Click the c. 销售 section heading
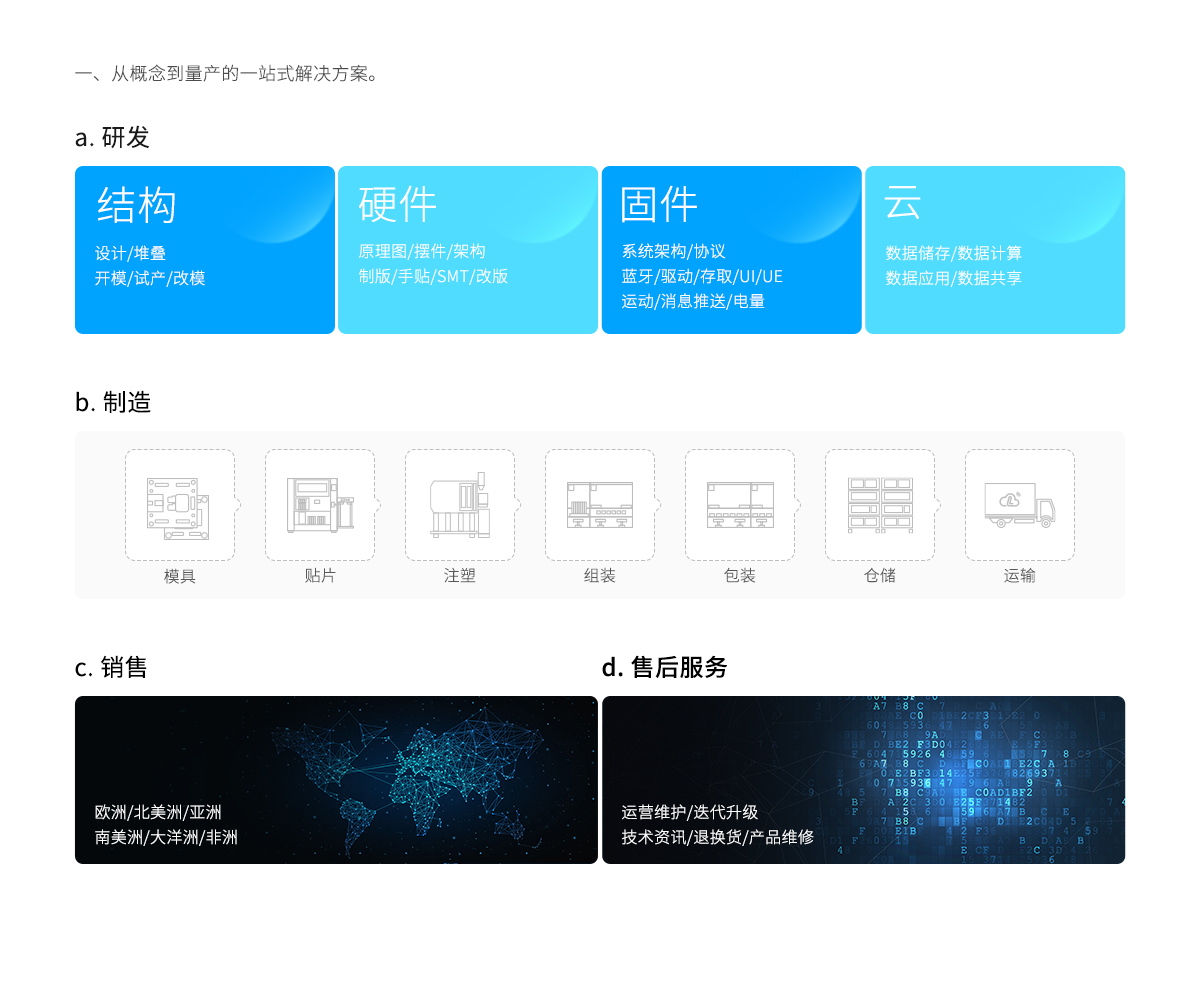 112,667
